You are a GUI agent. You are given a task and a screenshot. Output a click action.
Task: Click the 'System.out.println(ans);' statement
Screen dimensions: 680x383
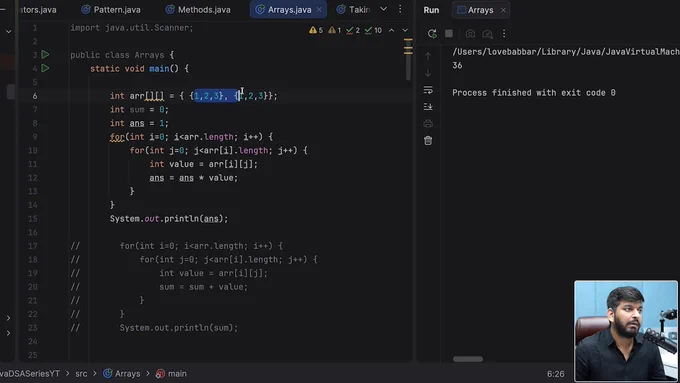point(169,219)
